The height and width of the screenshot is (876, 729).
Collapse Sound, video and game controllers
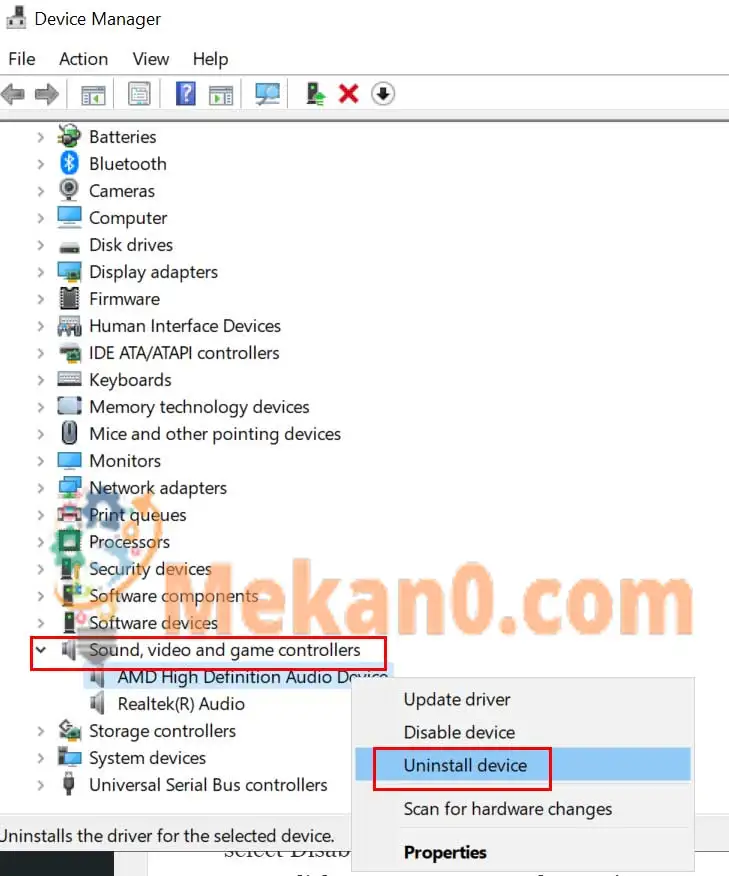tap(40, 650)
